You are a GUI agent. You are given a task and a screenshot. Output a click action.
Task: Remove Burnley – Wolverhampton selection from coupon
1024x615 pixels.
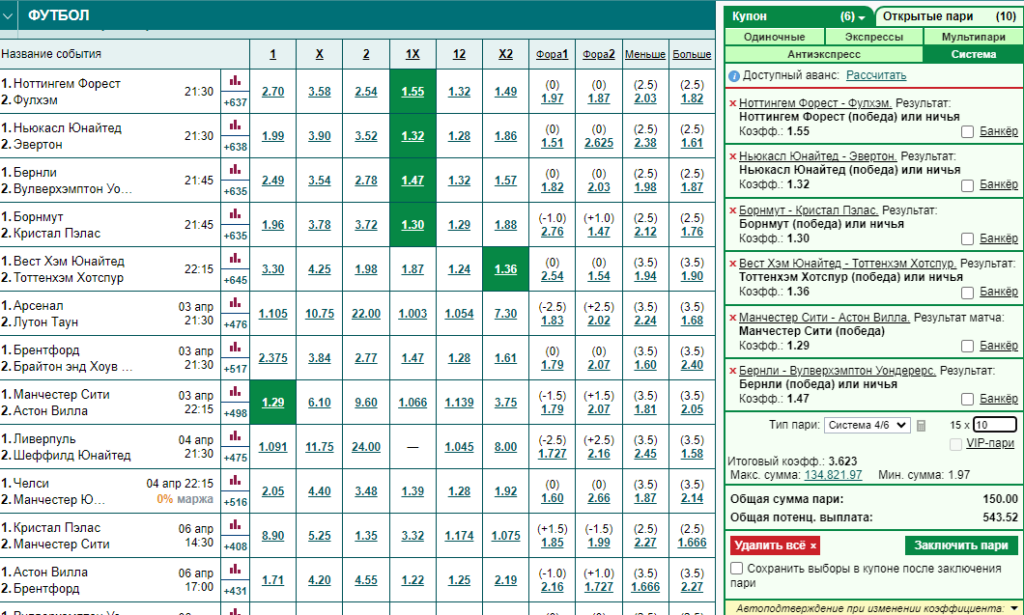point(733,371)
